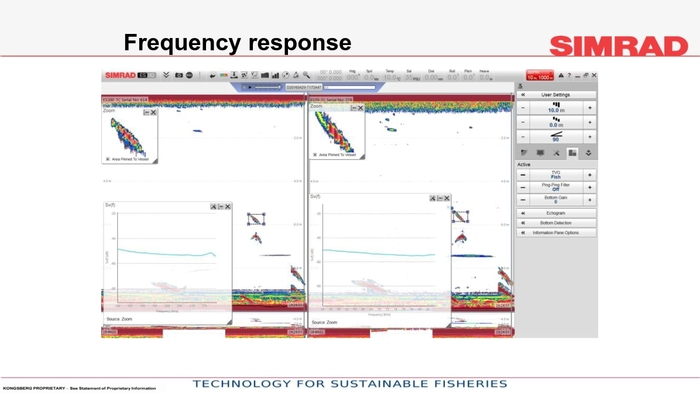Open the color scale bar icon
The width and height of the screenshot is (700, 403).
223,75
